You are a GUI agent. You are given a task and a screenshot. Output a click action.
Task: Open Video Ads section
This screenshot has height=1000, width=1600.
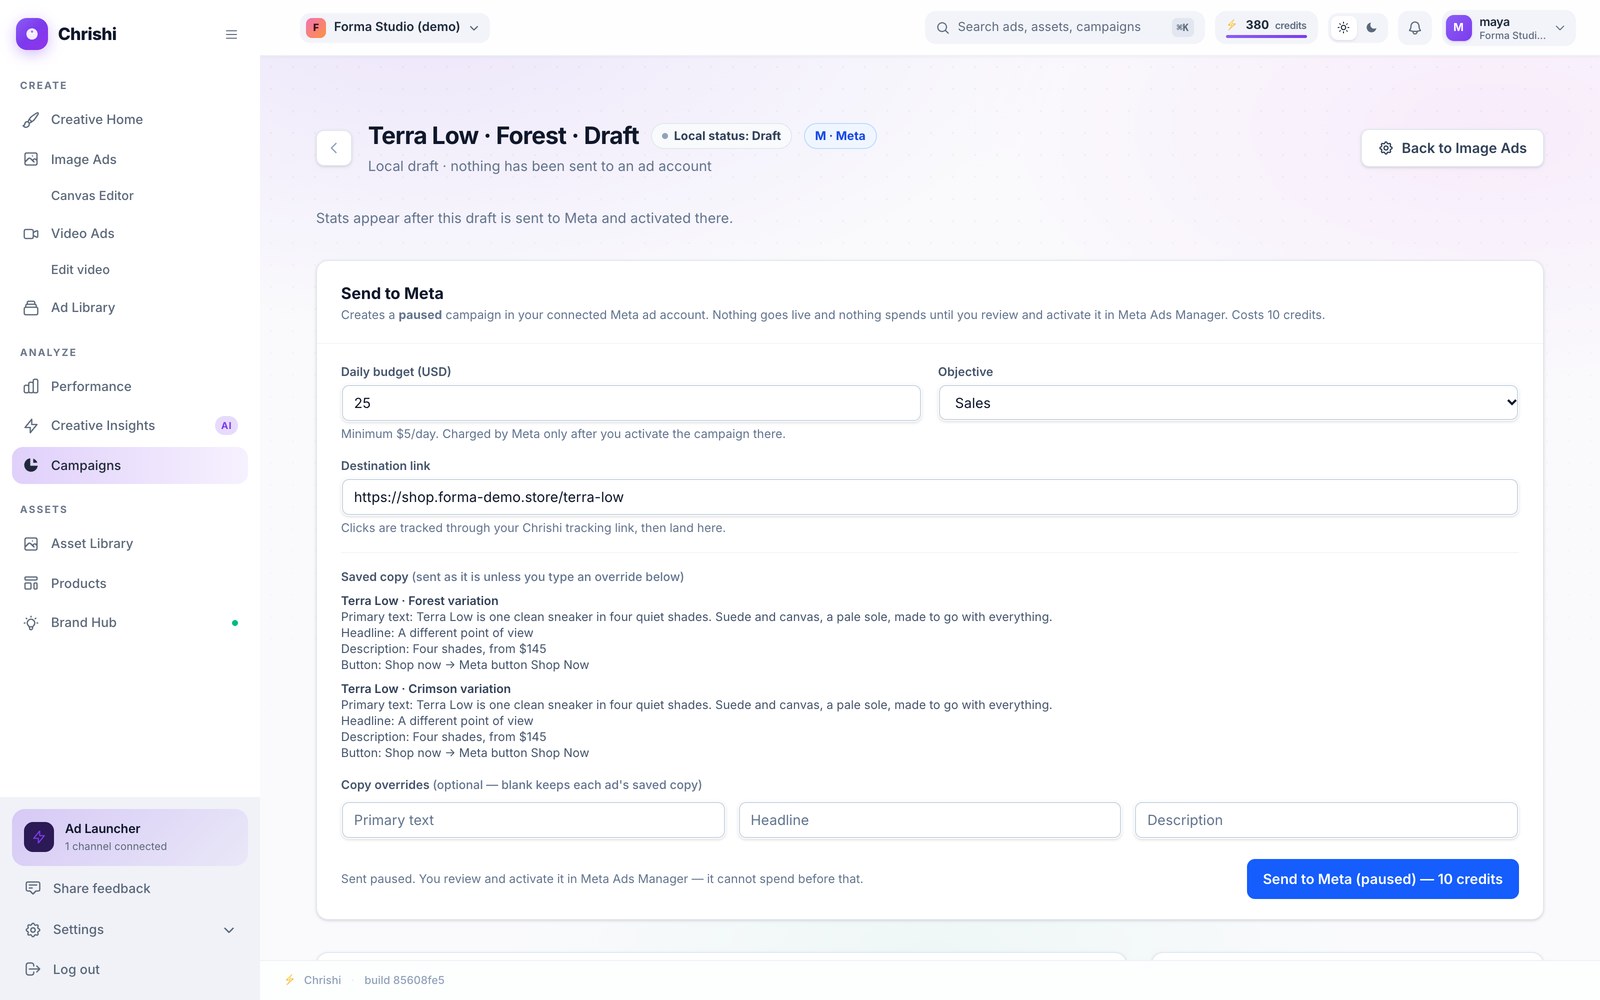pos(130,234)
